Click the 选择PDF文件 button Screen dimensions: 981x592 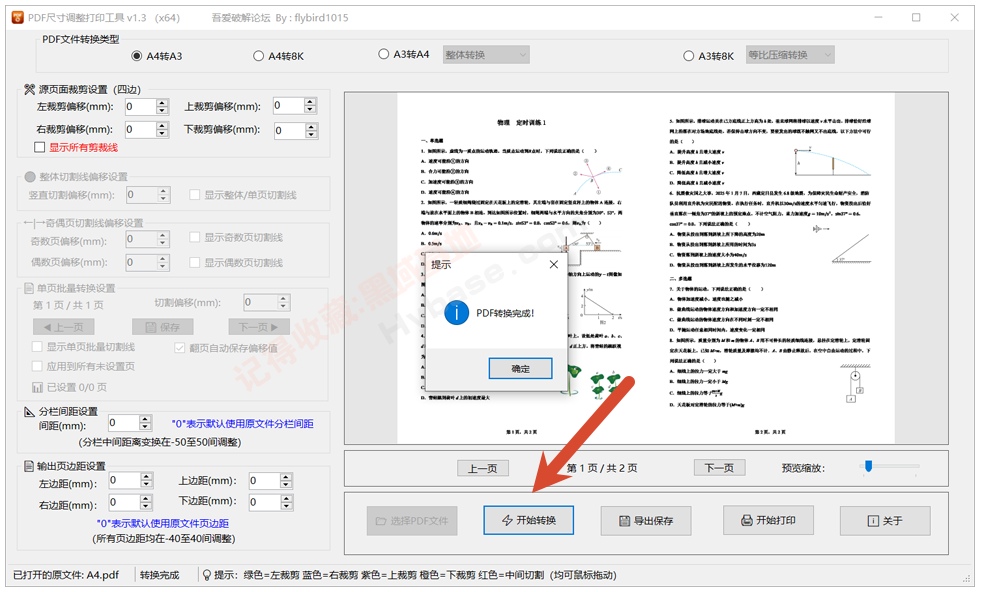click(412, 521)
